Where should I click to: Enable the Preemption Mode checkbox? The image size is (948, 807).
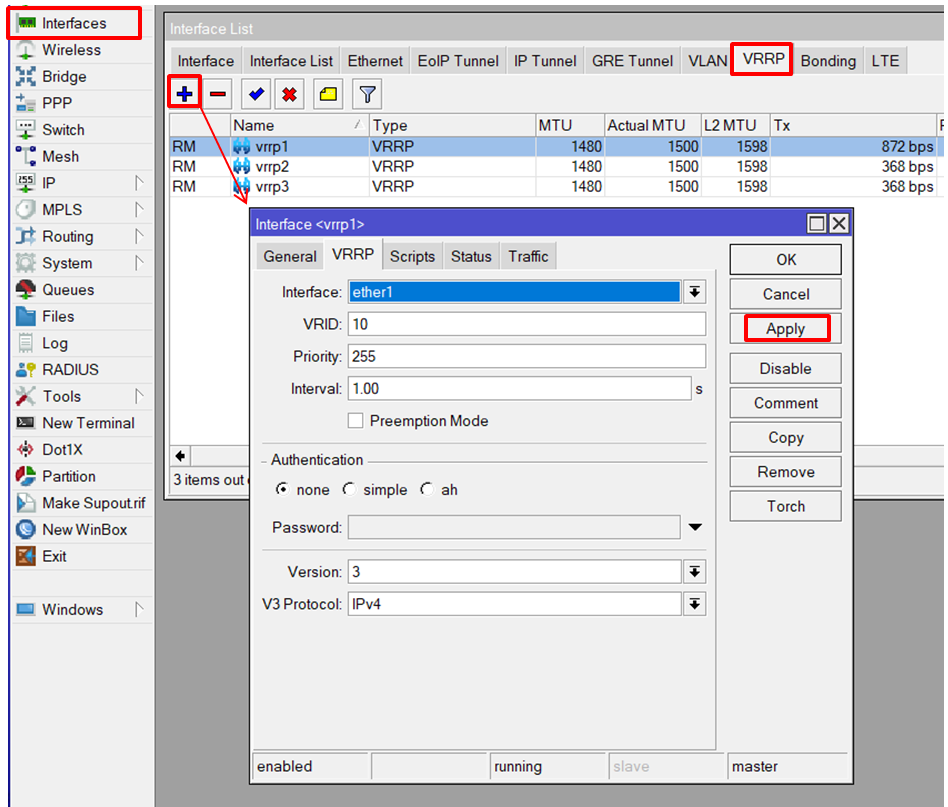pos(355,421)
